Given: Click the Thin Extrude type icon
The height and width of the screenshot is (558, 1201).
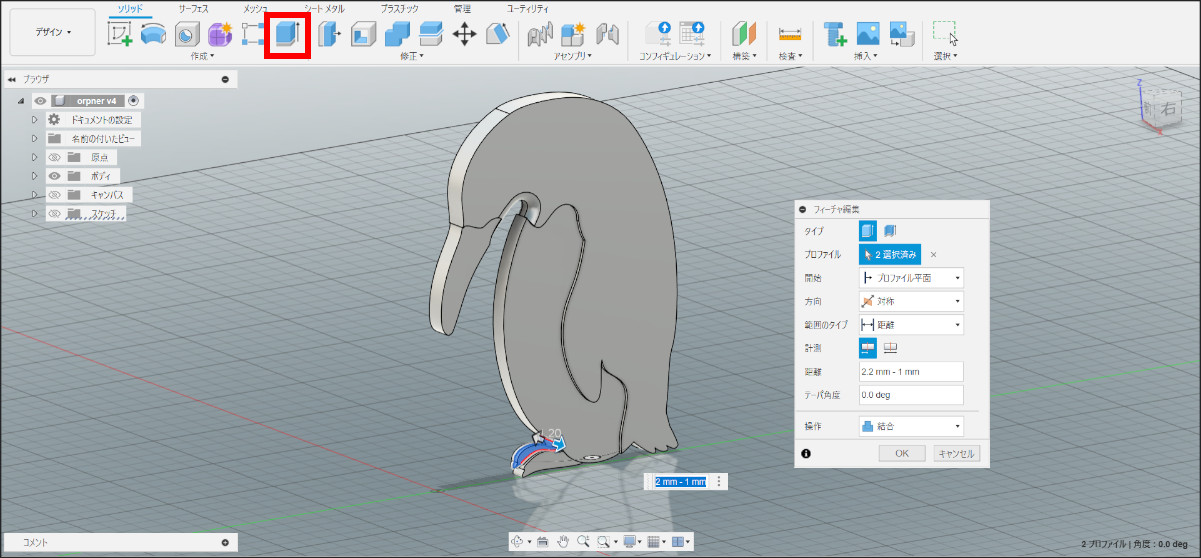Looking at the screenshot, I should click(889, 231).
